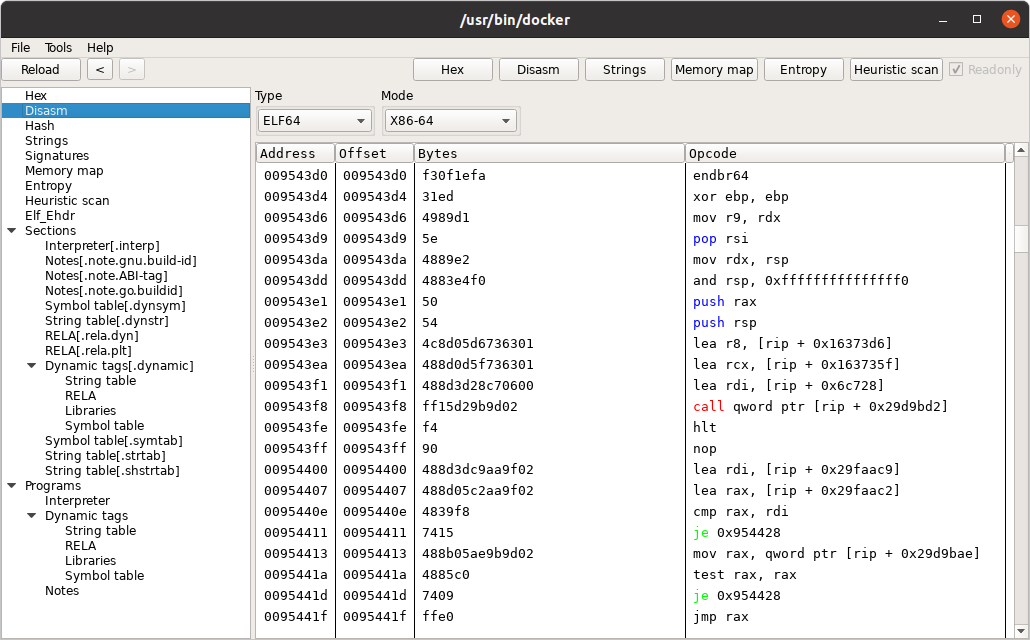Viewport: 1030px width, 640px height.
Task: Collapse the Sections tree node
Action: tap(12, 231)
